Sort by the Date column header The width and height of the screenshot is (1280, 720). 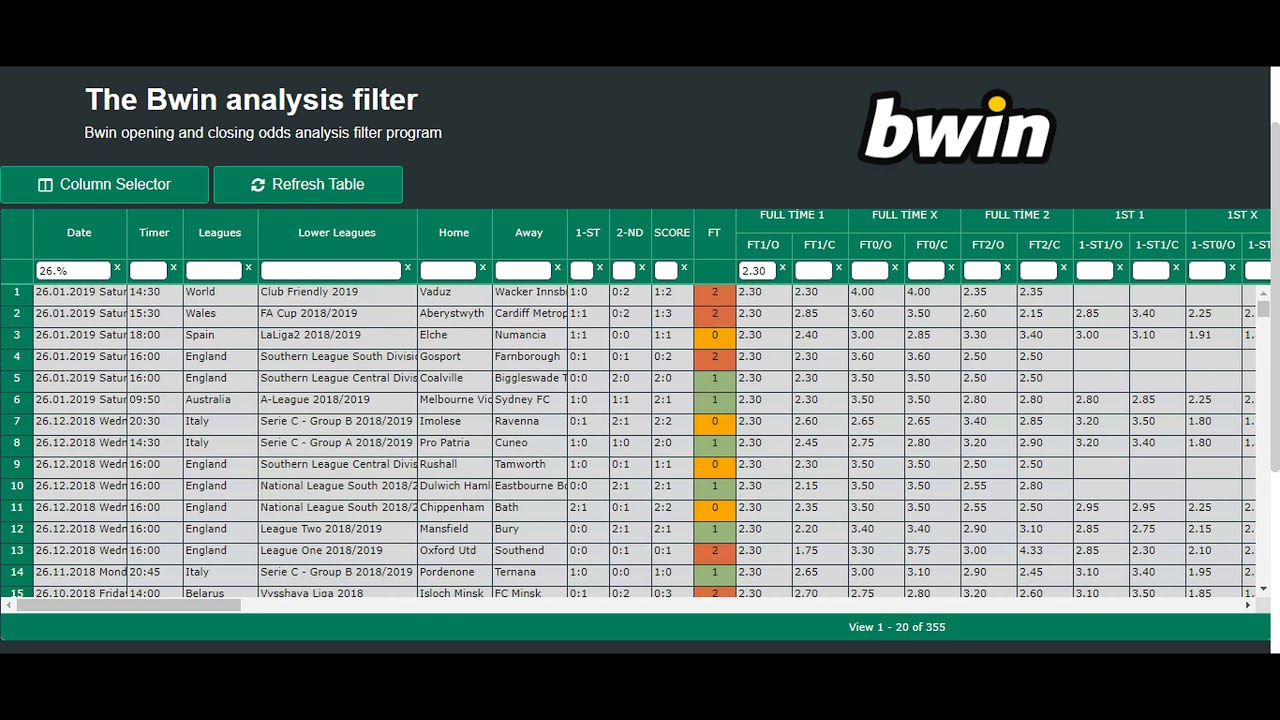pos(79,233)
